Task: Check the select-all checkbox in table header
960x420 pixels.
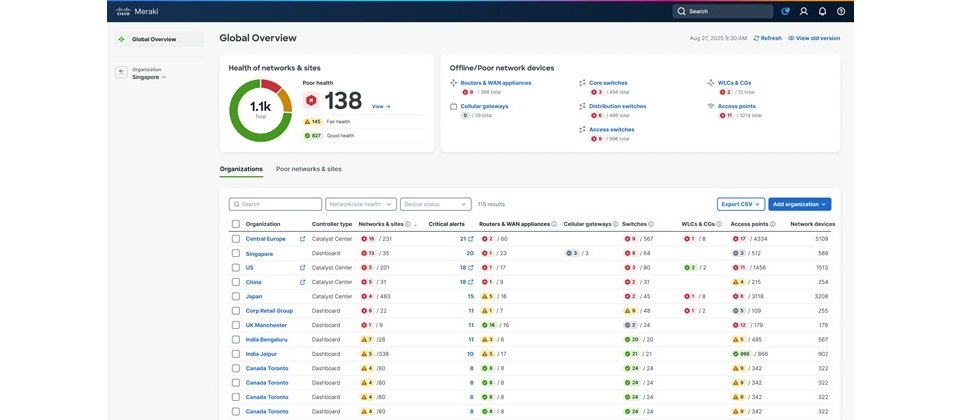Action: (236, 224)
